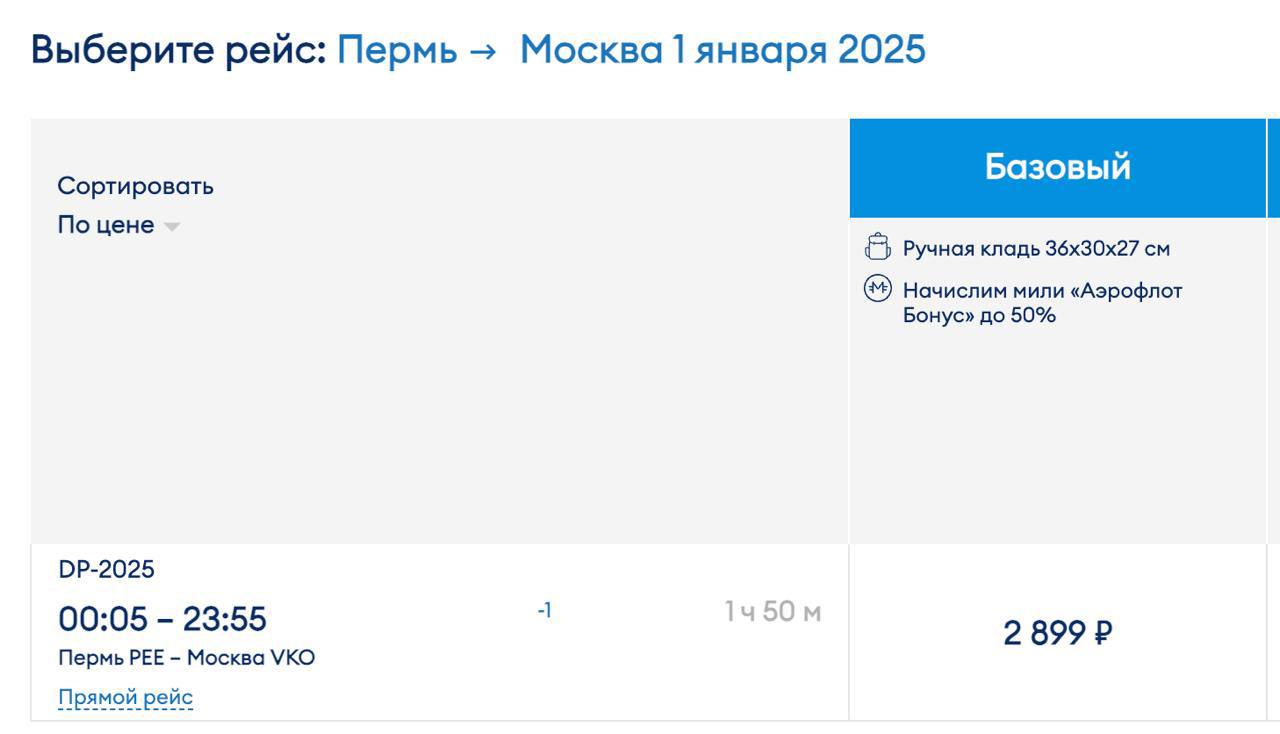This screenshot has height=734, width=1280.
Task: Click flight number DP-2025
Action: pyautogui.click(x=107, y=569)
